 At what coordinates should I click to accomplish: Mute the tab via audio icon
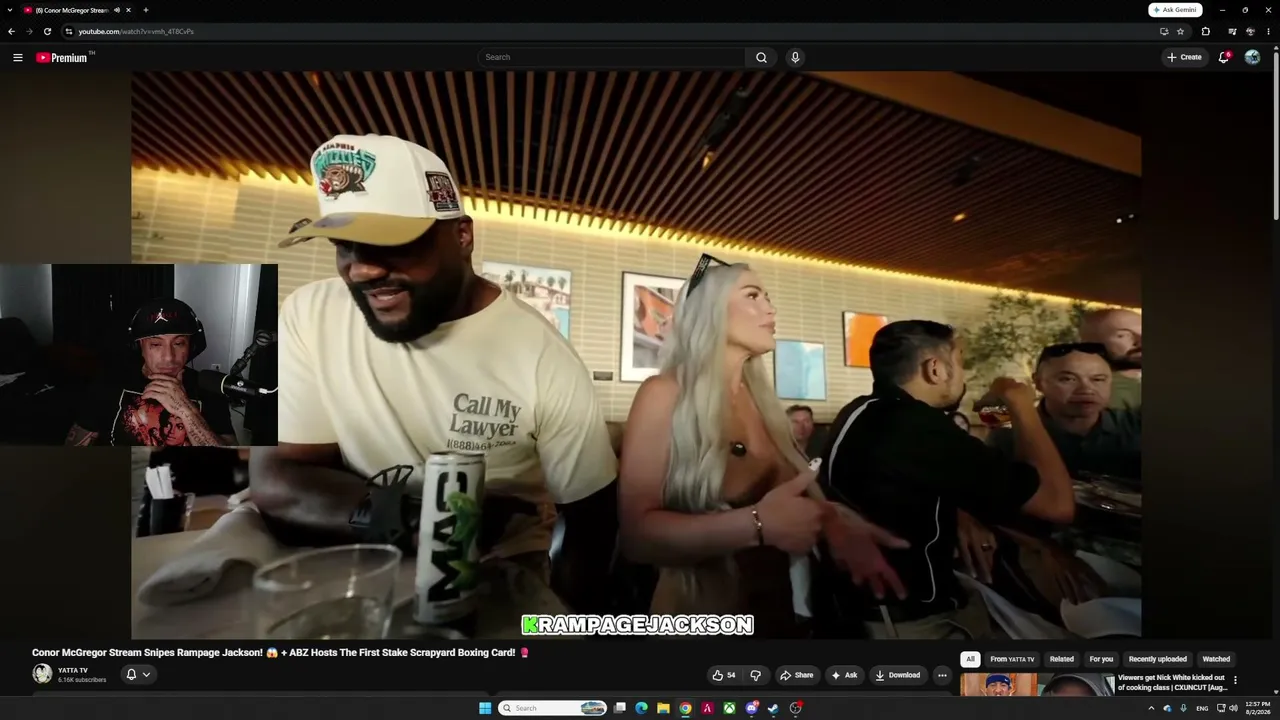coord(117,10)
